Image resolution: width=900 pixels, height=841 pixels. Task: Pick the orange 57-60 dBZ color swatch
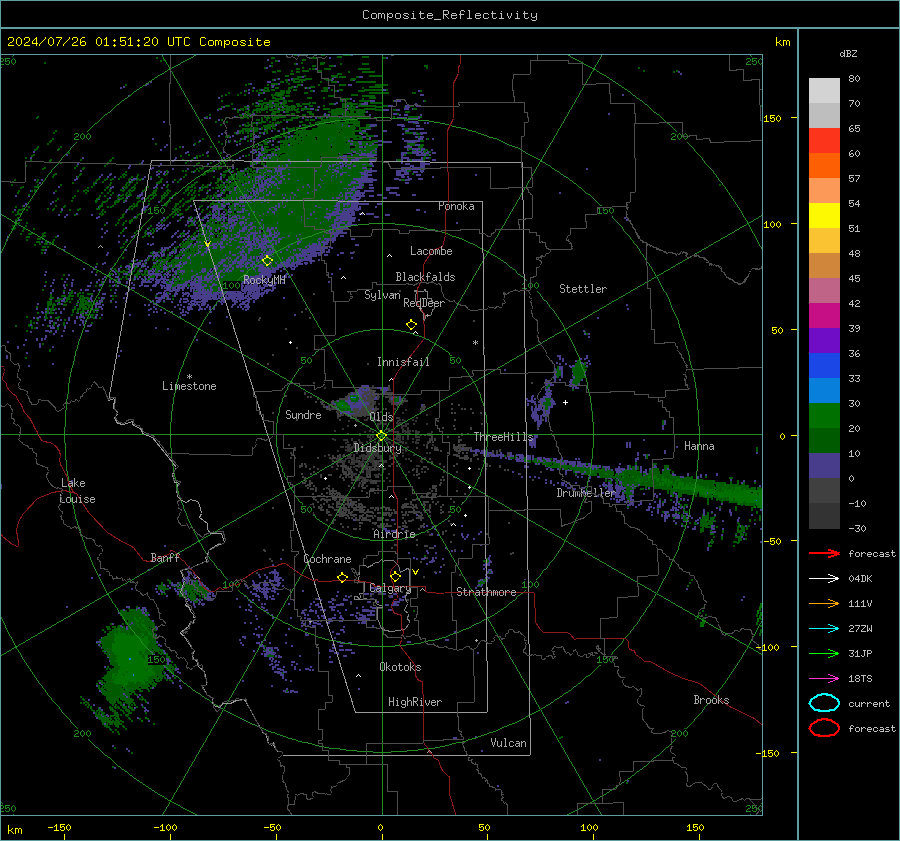click(824, 165)
